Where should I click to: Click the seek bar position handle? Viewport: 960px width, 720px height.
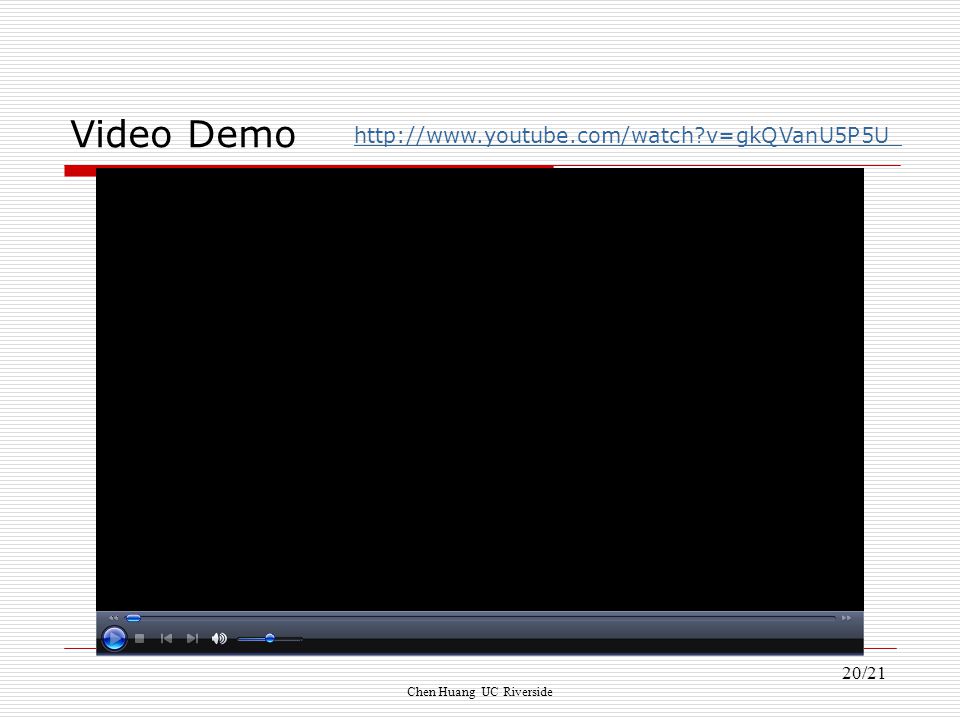(133, 618)
